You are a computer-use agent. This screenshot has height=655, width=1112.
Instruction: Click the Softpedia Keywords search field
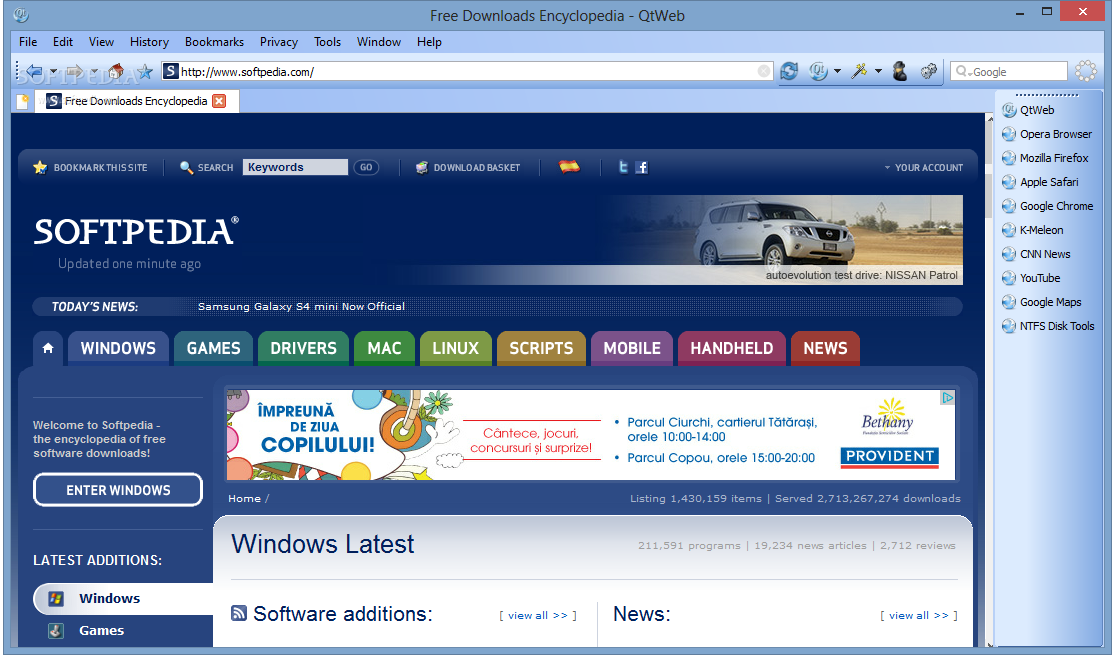295,167
